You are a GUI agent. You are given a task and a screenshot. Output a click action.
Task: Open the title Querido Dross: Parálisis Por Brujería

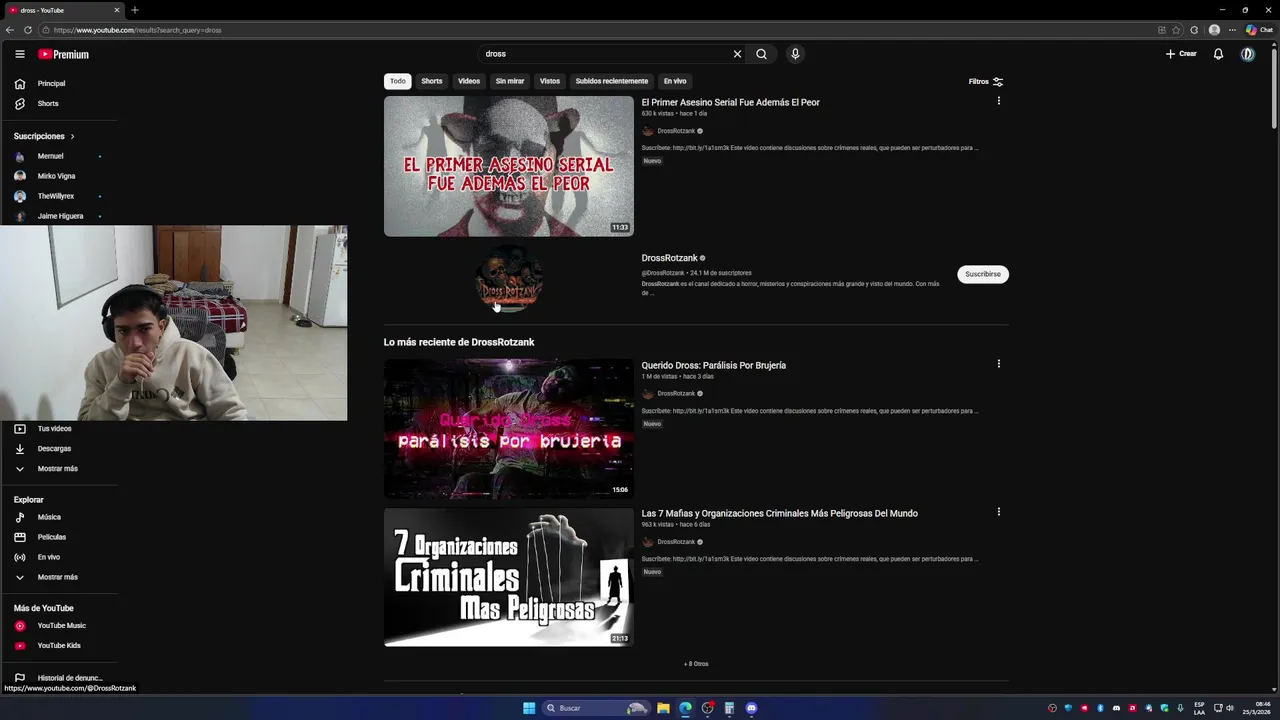[x=714, y=365]
